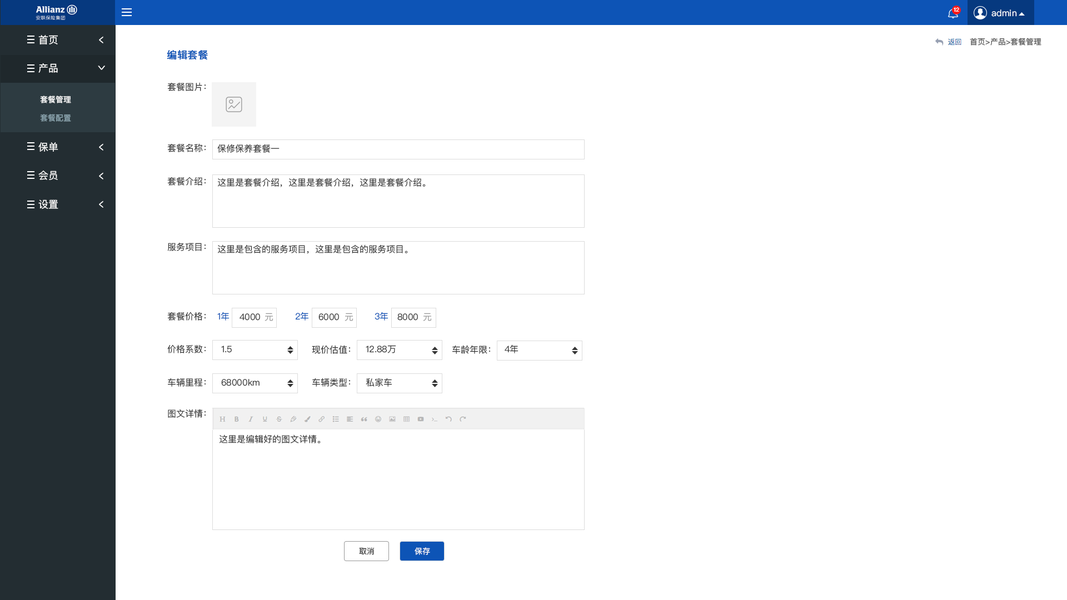Expand the 设置 sidebar menu

(x=58, y=204)
